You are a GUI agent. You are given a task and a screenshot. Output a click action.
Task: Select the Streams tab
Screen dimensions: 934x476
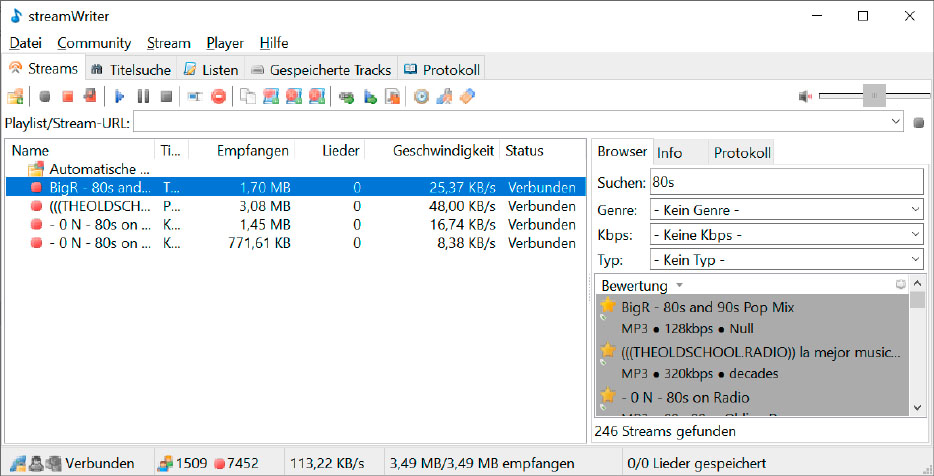click(43, 69)
